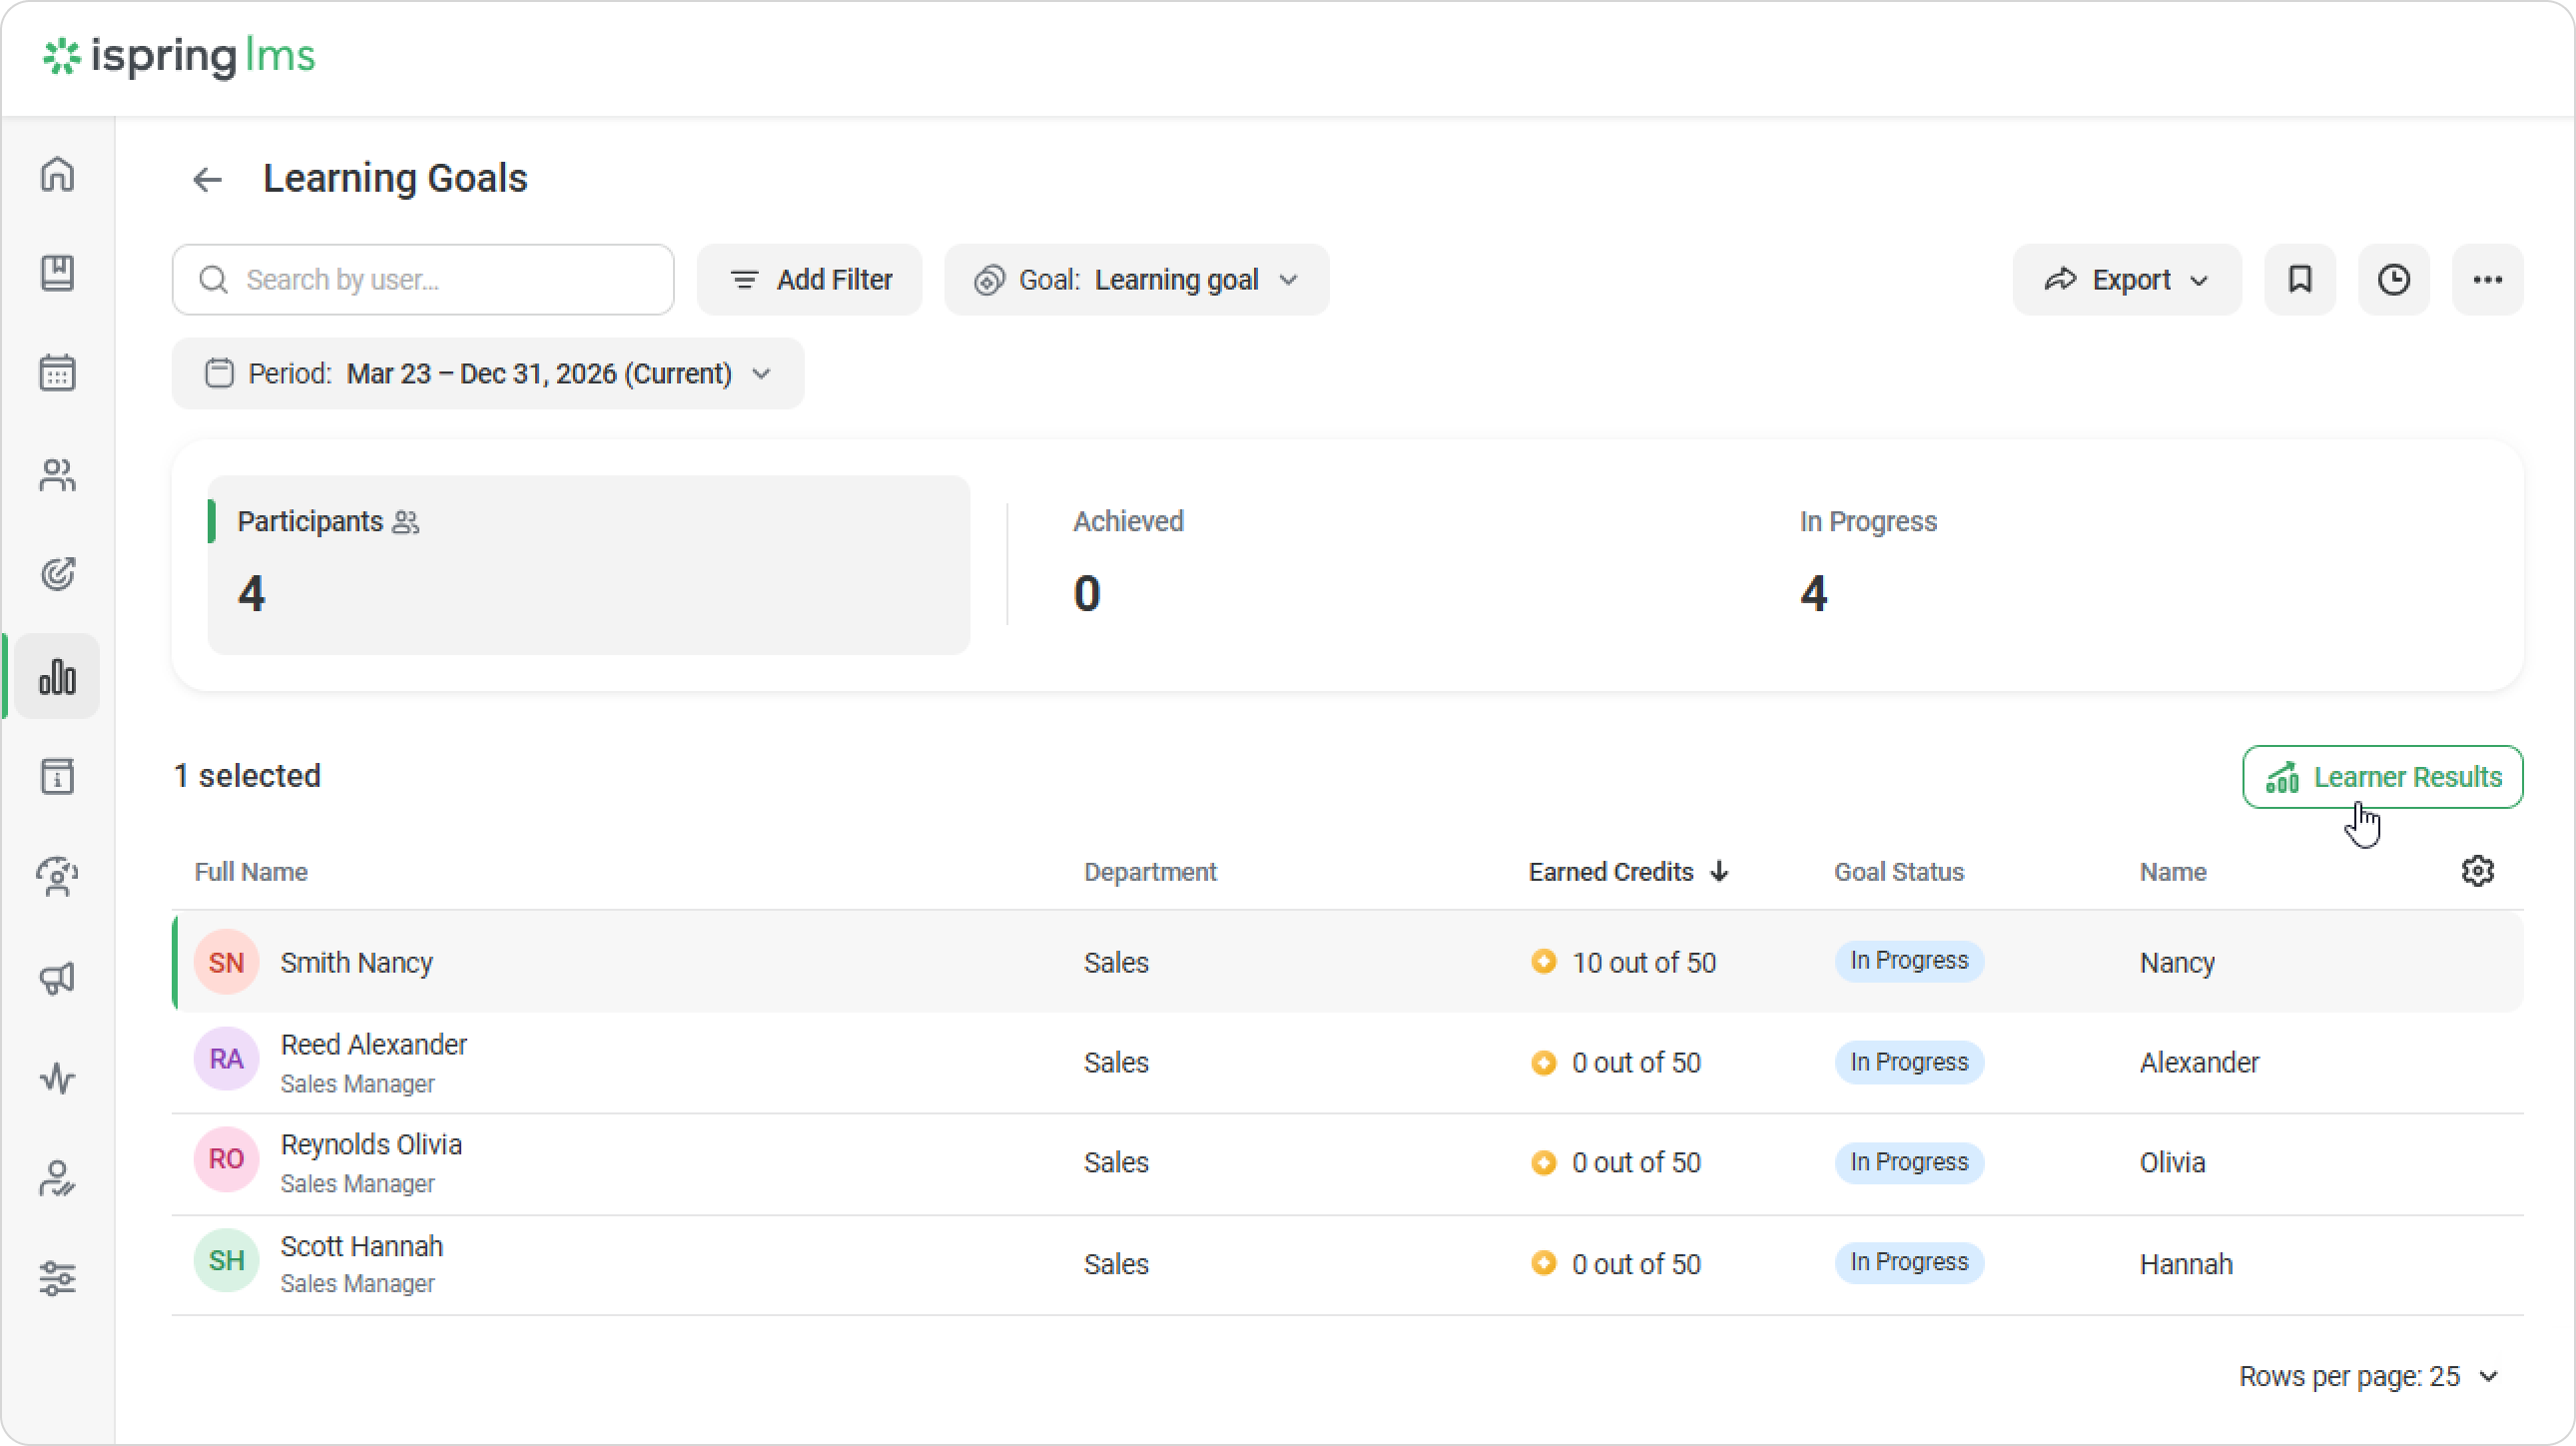The image size is (2576, 1446).
Task: Click the Learner Results button
Action: pos(2382,777)
